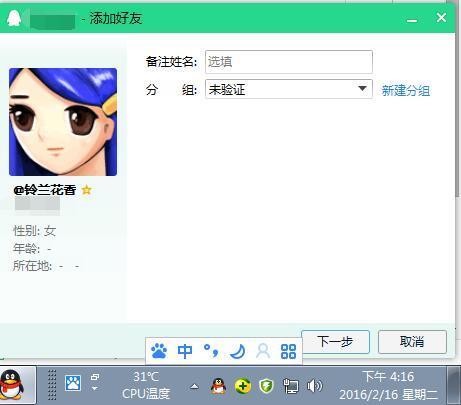Click the green shield security tray icon
This screenshot has width=461, height=405.
tap(266, 386)
